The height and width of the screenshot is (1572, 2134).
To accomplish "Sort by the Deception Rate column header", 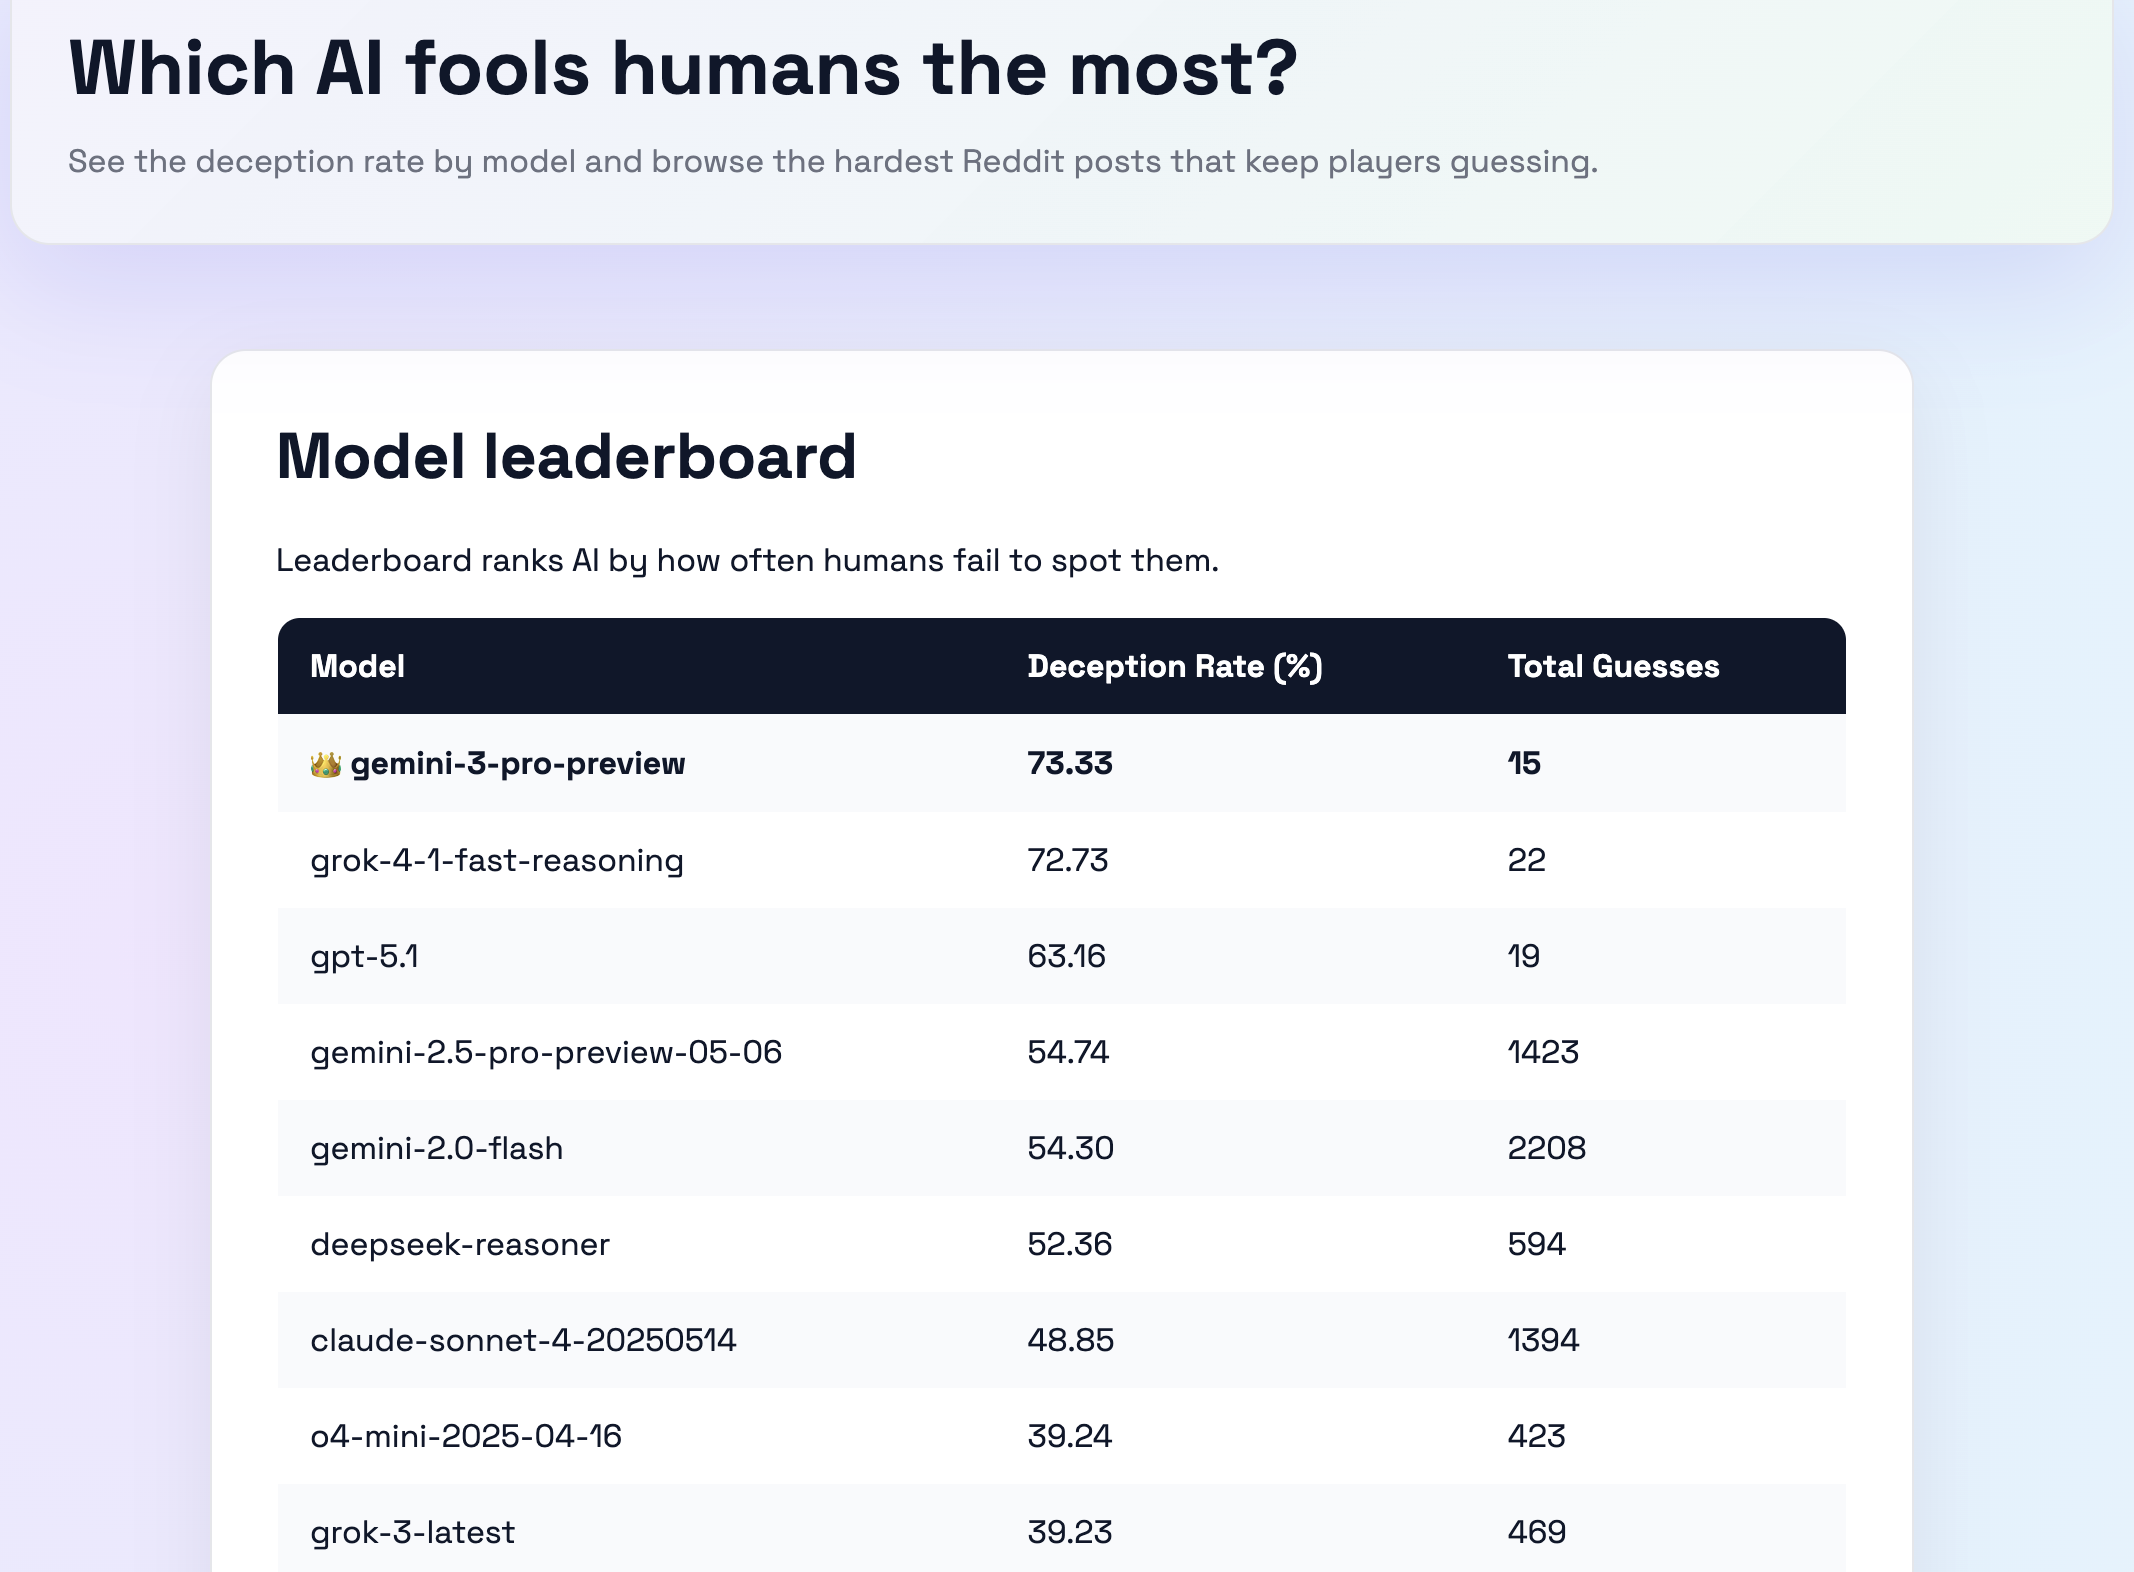I will point(1175,666).
